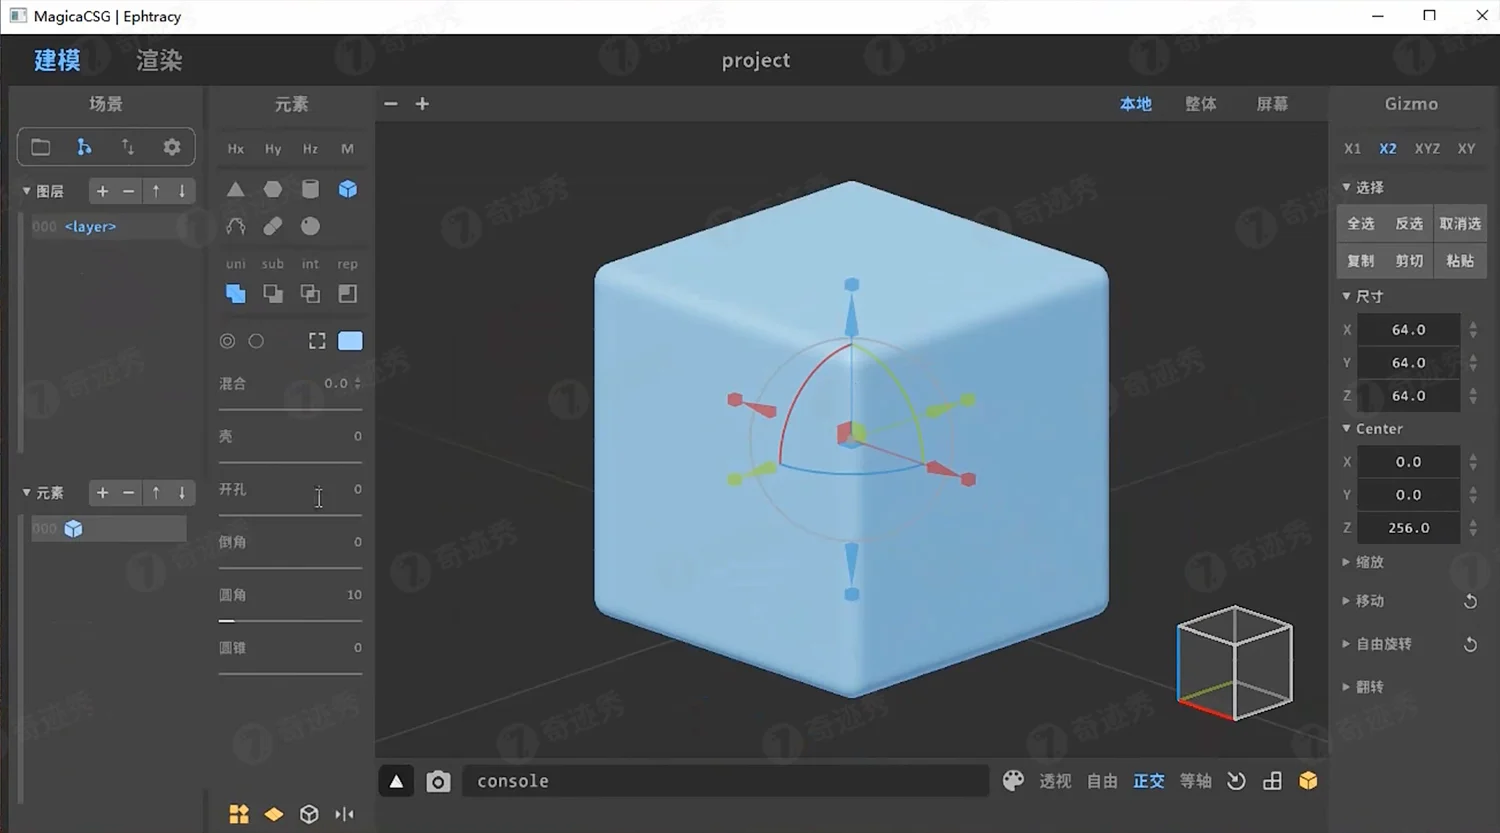Enable the sub boolean subtraction mode
Viewport: 1500px width, 833px height.
(x=272, y=293)
